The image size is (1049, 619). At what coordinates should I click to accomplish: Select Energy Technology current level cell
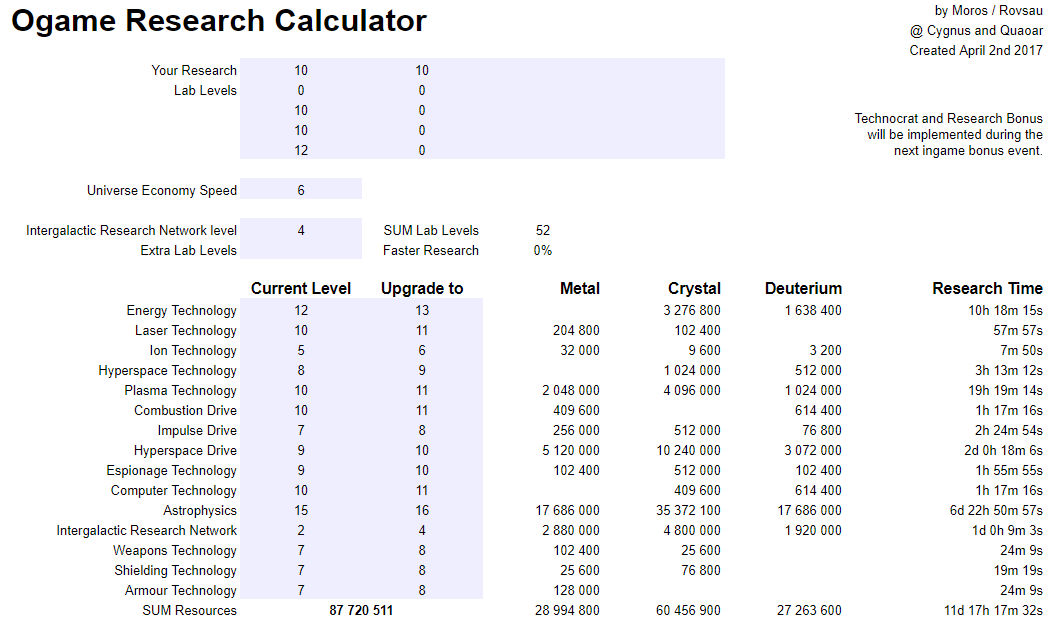301,311
